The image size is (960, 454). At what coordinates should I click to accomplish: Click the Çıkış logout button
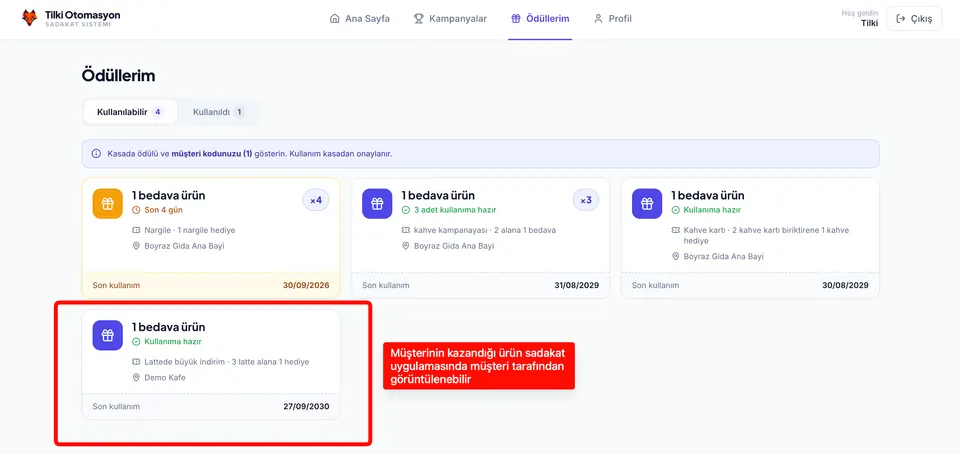(914, 18)
